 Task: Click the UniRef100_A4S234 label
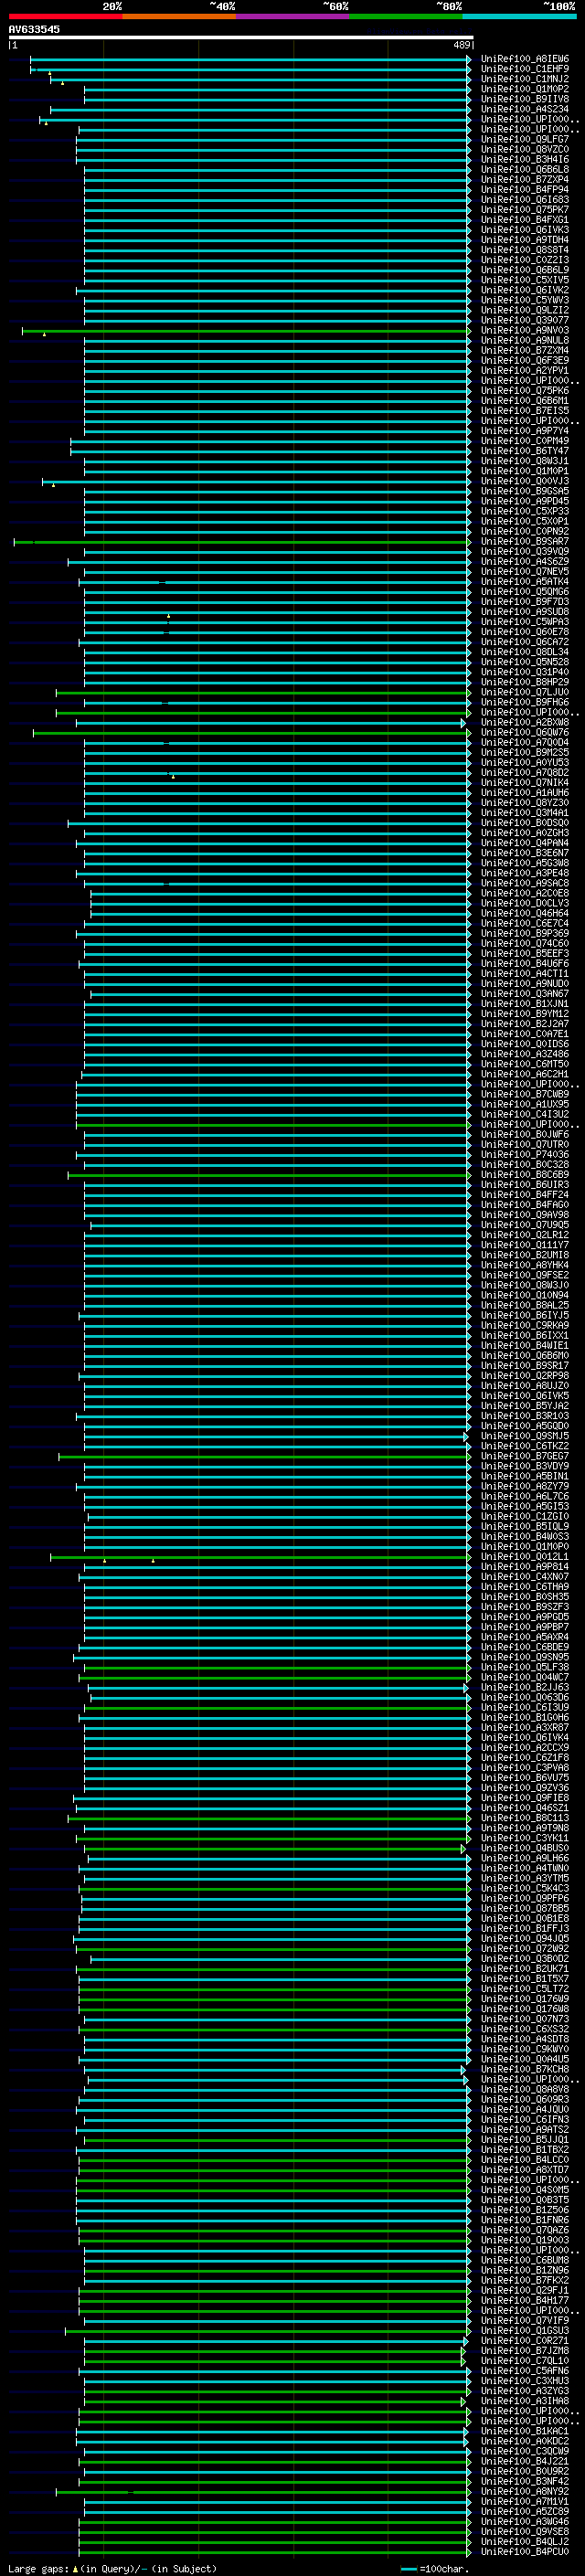525,109
